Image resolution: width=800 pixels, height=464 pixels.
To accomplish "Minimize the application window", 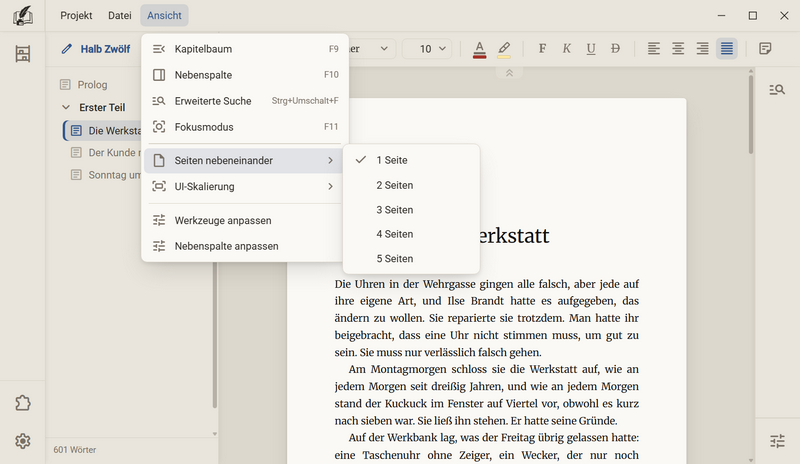I will tap(721, 16).
